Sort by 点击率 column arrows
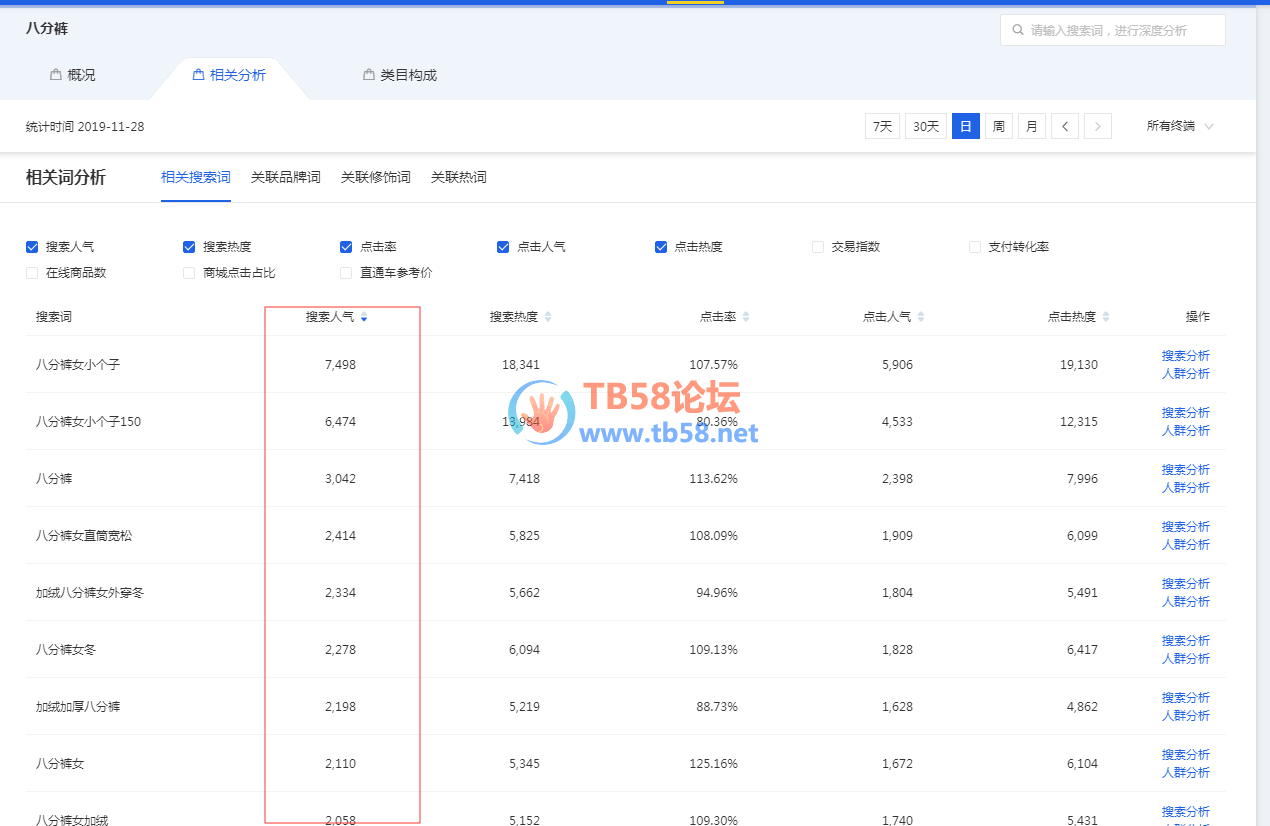1270x826 pixels. click(x=745, y=317)
